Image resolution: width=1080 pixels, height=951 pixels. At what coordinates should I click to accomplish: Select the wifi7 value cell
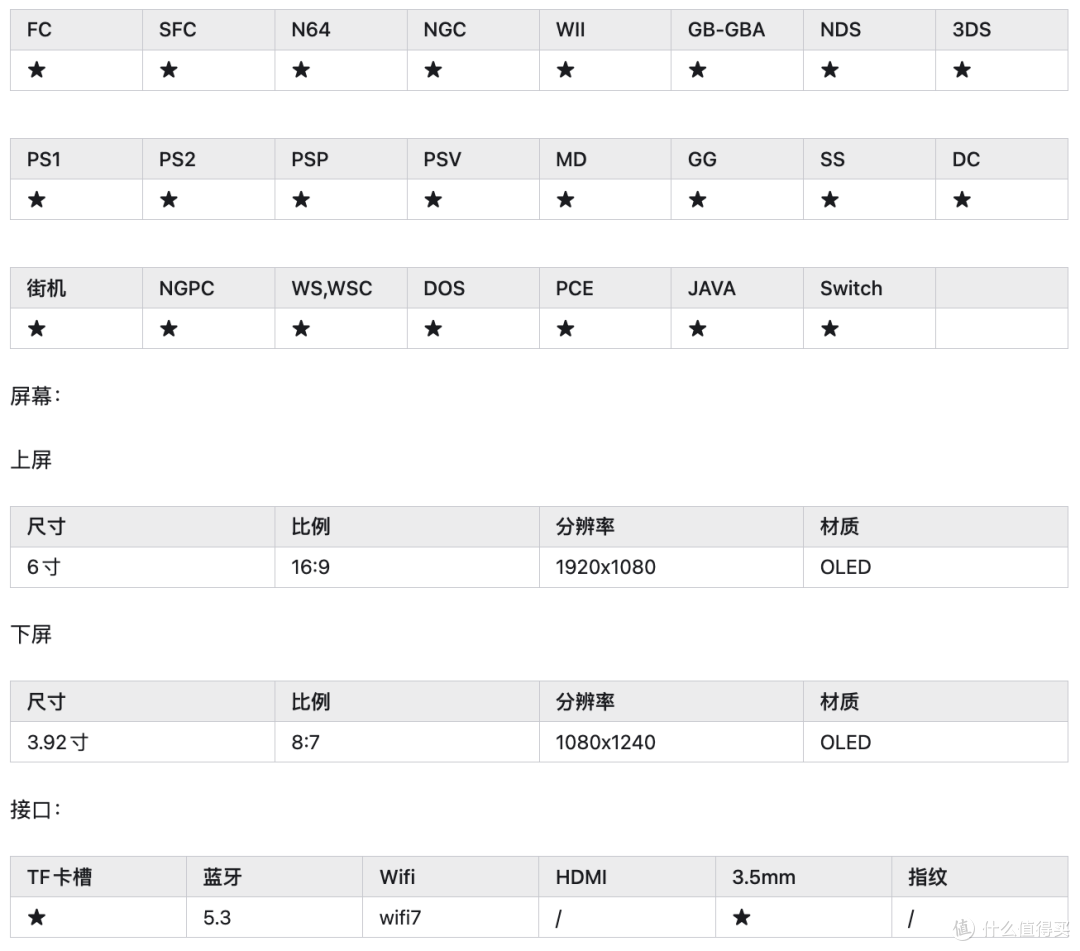(x=450, y=917)
